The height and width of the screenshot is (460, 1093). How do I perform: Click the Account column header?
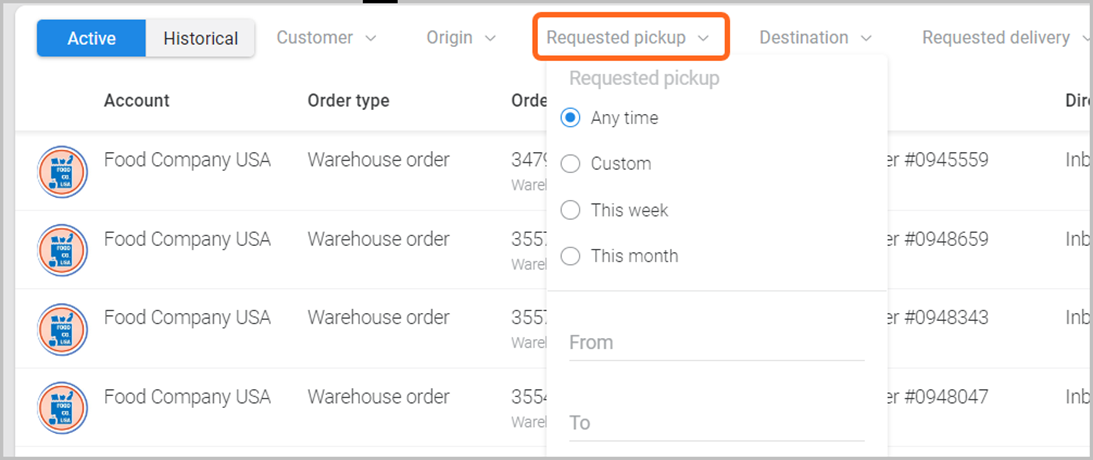[x=136, y=100]
